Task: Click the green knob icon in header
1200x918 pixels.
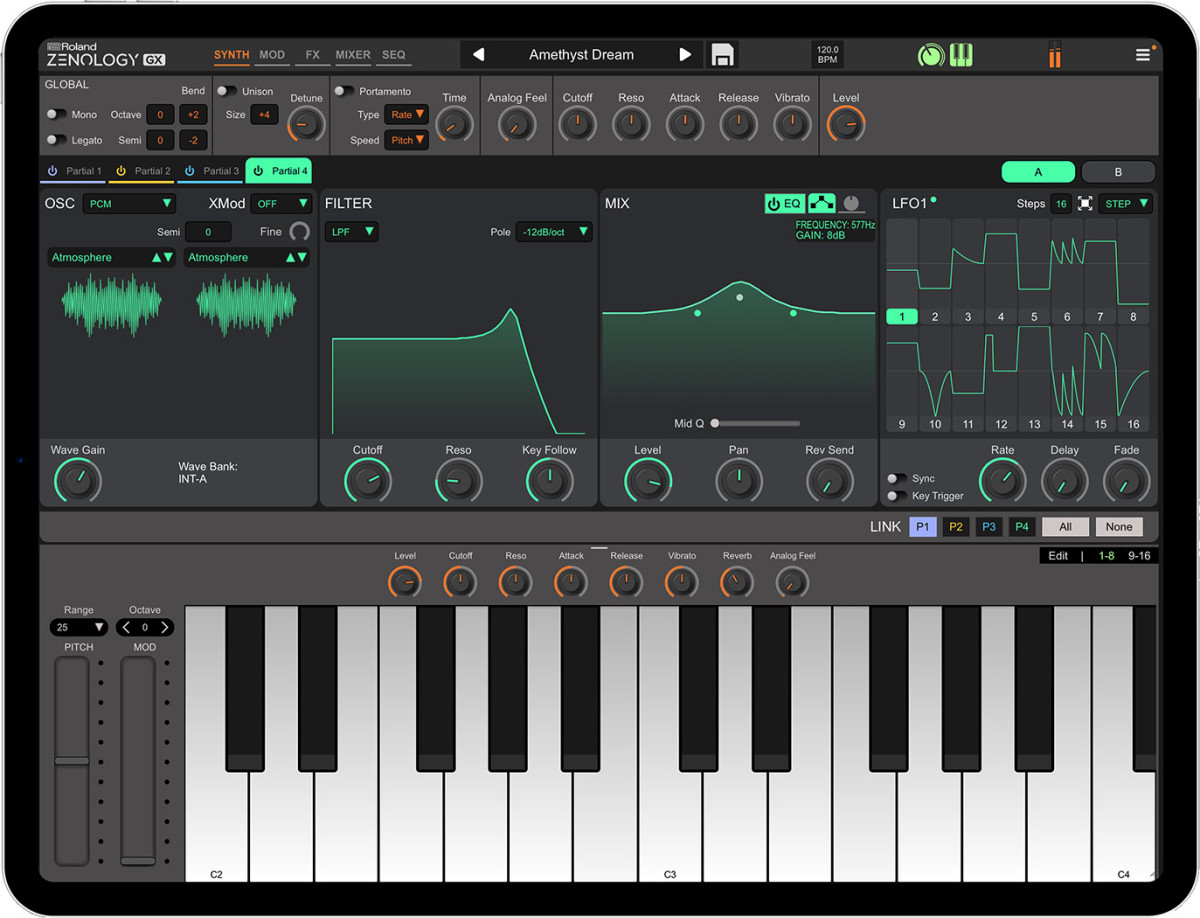Action: click(x=930, y=56)
